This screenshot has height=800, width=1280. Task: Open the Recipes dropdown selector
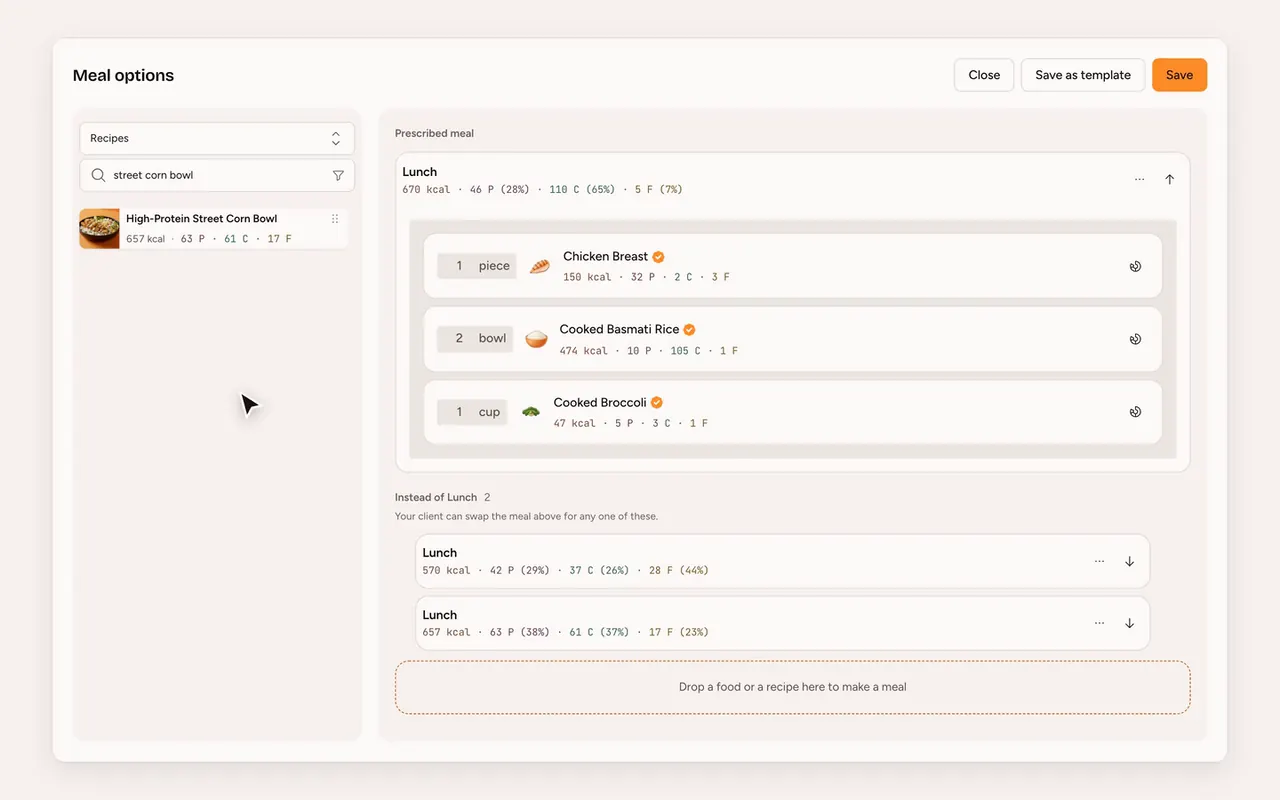pyautogui.click(x=217, y=139)
